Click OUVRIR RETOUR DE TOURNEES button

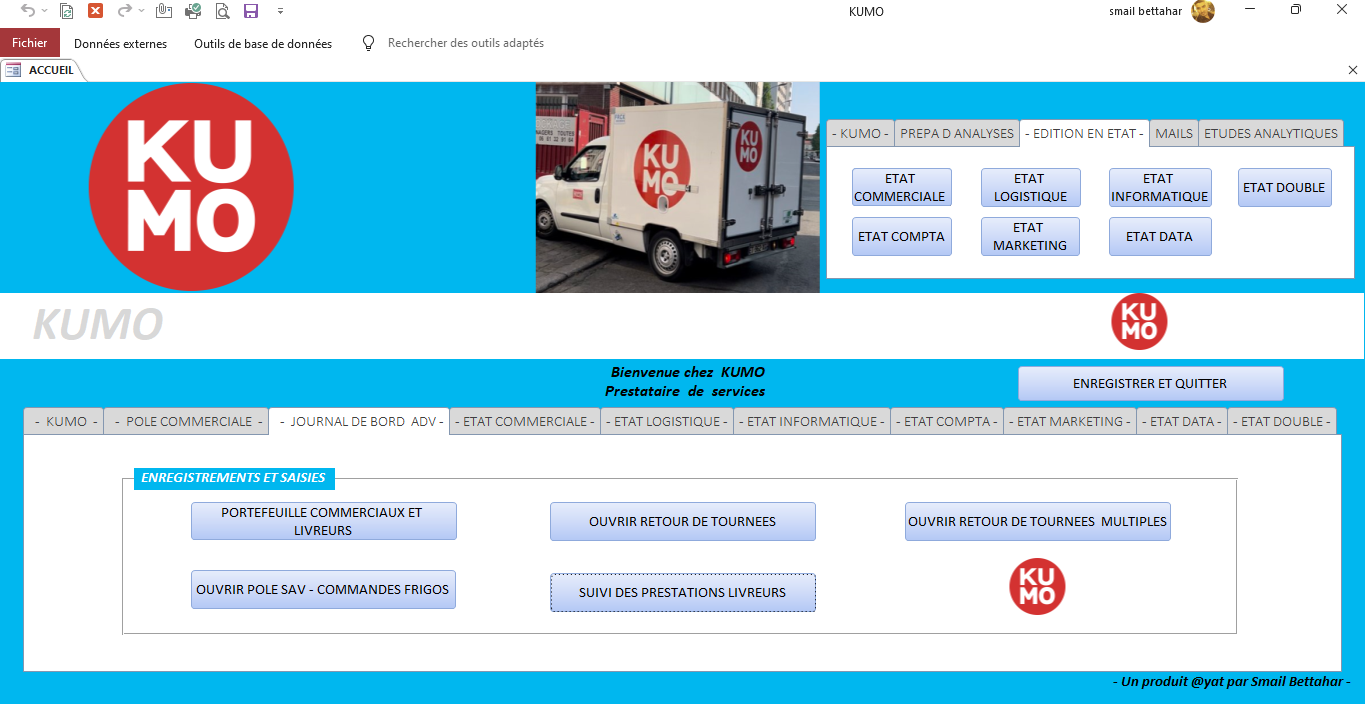[683, 521]
